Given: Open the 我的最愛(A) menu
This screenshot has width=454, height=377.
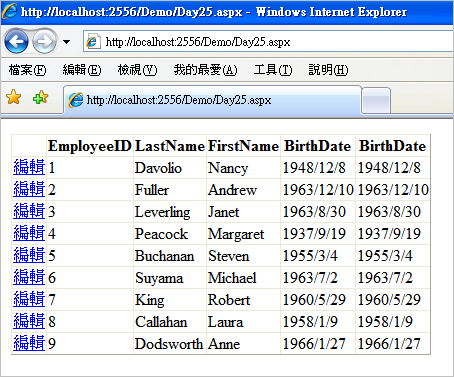Looking at the screenshot, I should pos(205,70).
